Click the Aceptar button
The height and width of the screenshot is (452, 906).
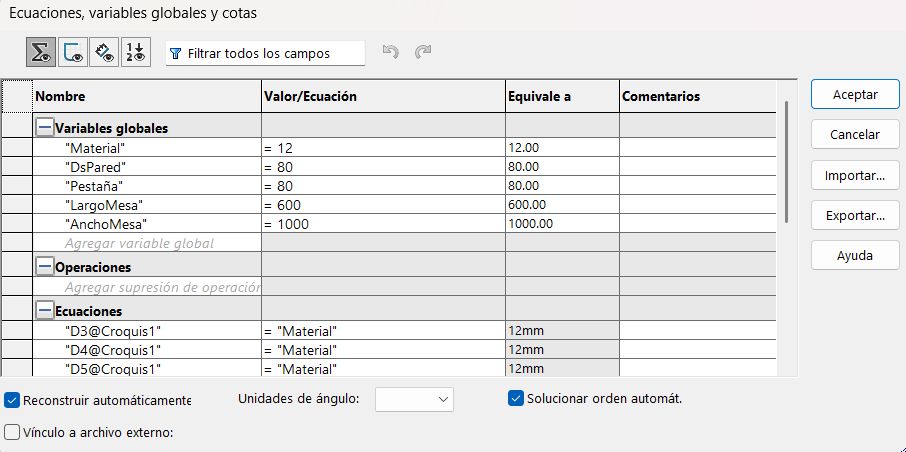(x=855, y=94)
